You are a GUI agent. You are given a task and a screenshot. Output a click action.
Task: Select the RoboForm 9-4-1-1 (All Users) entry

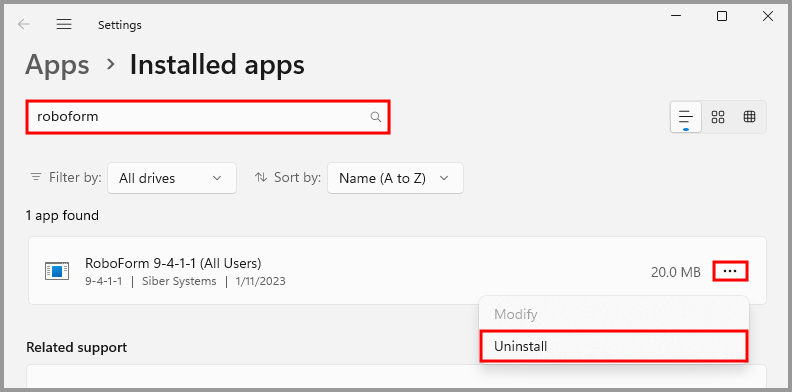click(x=397, y=271)
